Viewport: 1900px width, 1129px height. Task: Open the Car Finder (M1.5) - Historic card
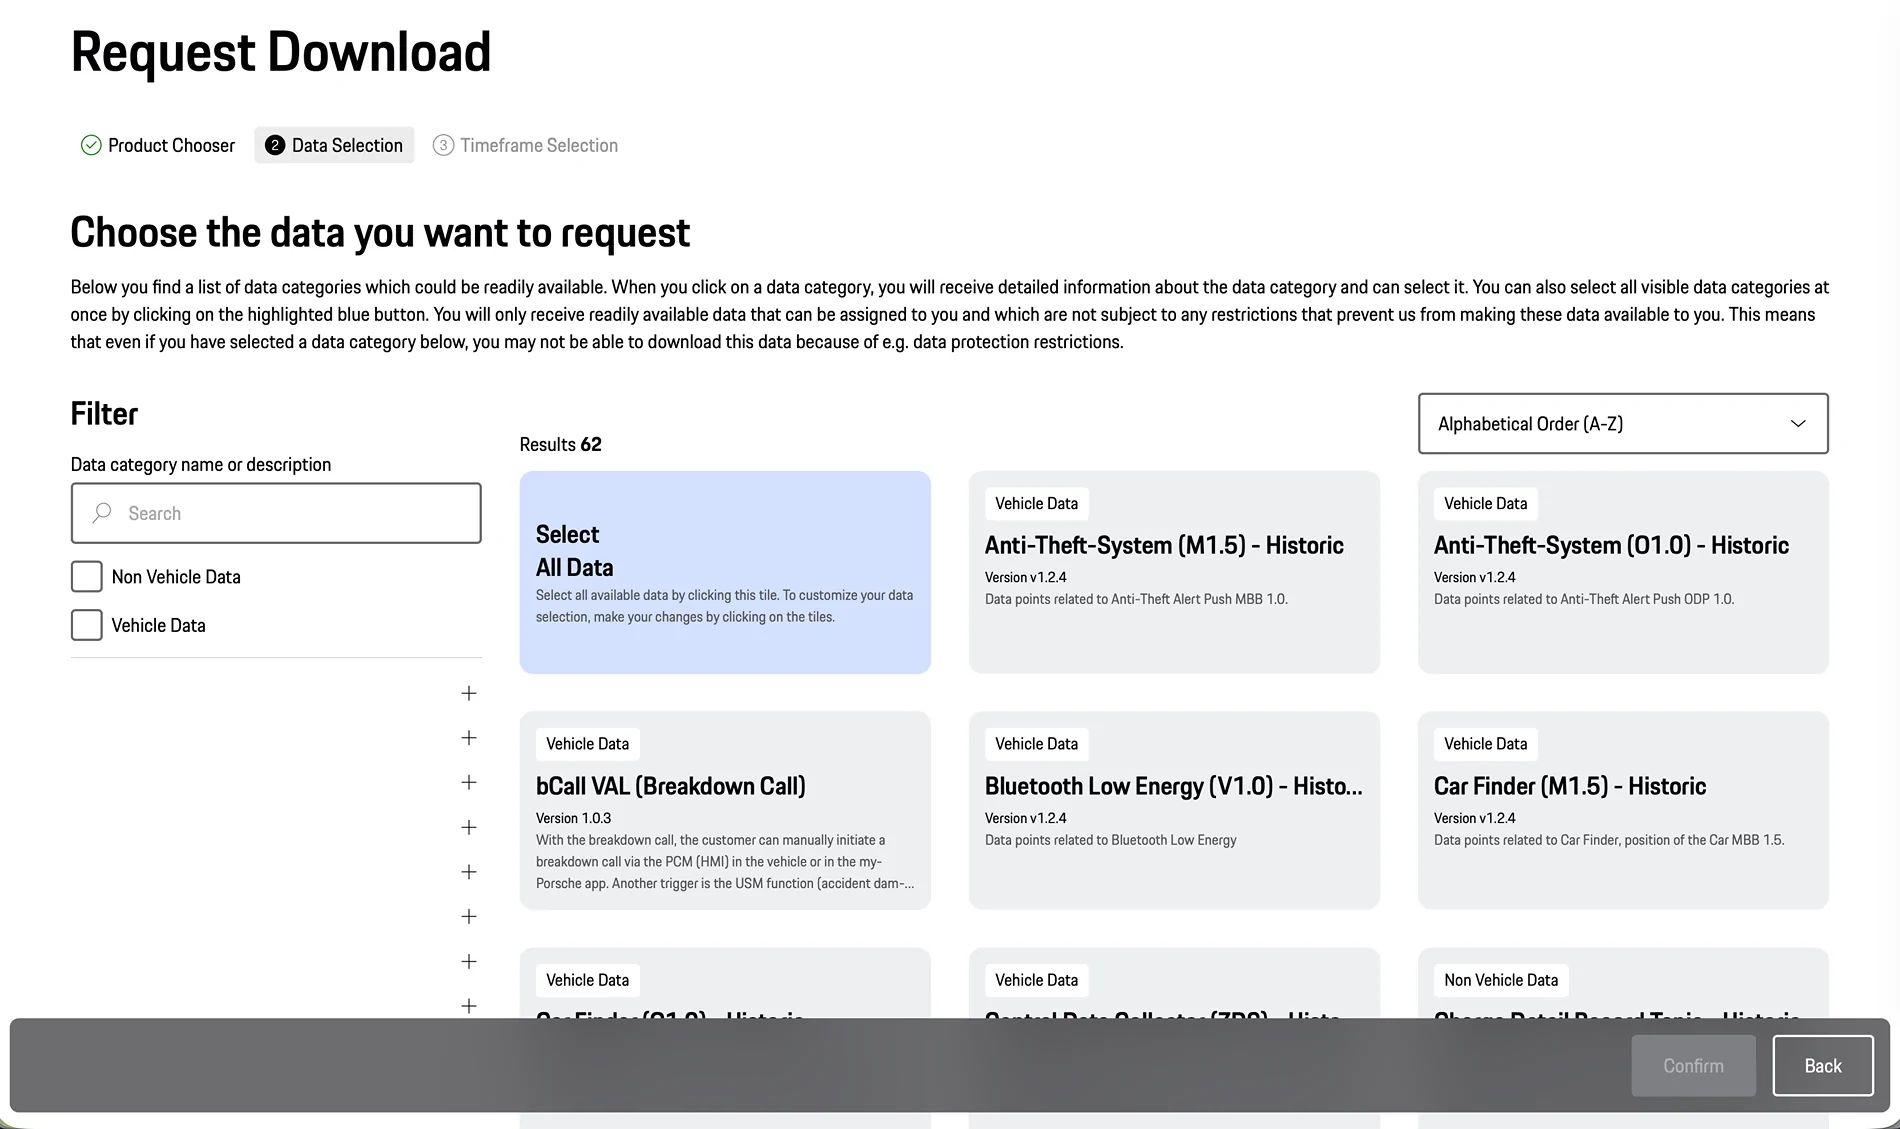click(1623, 810)
